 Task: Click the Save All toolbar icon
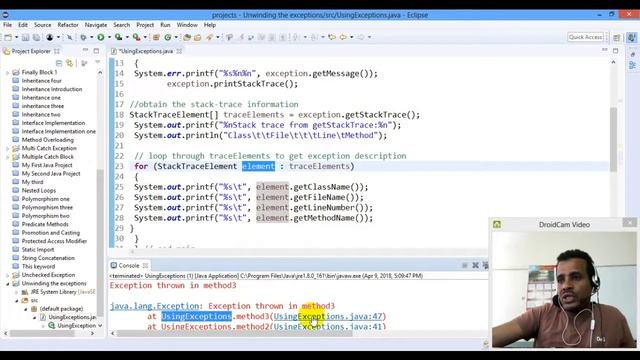click(x=36, y=37)
